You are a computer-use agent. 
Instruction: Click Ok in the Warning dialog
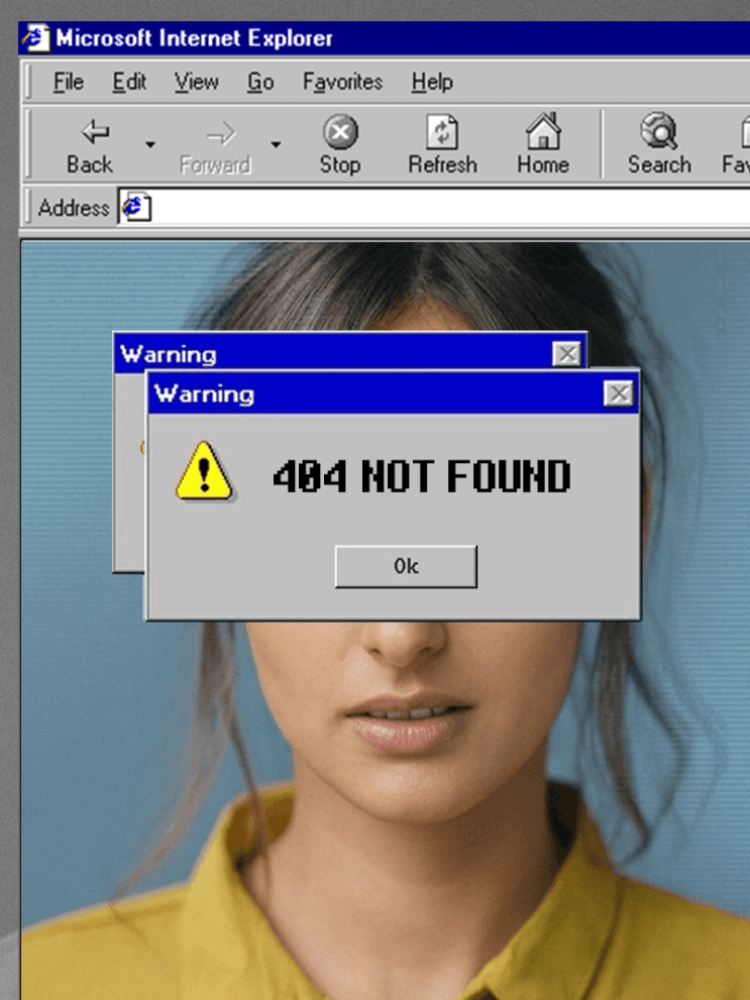pyautogui.click(x=406, y=566)
